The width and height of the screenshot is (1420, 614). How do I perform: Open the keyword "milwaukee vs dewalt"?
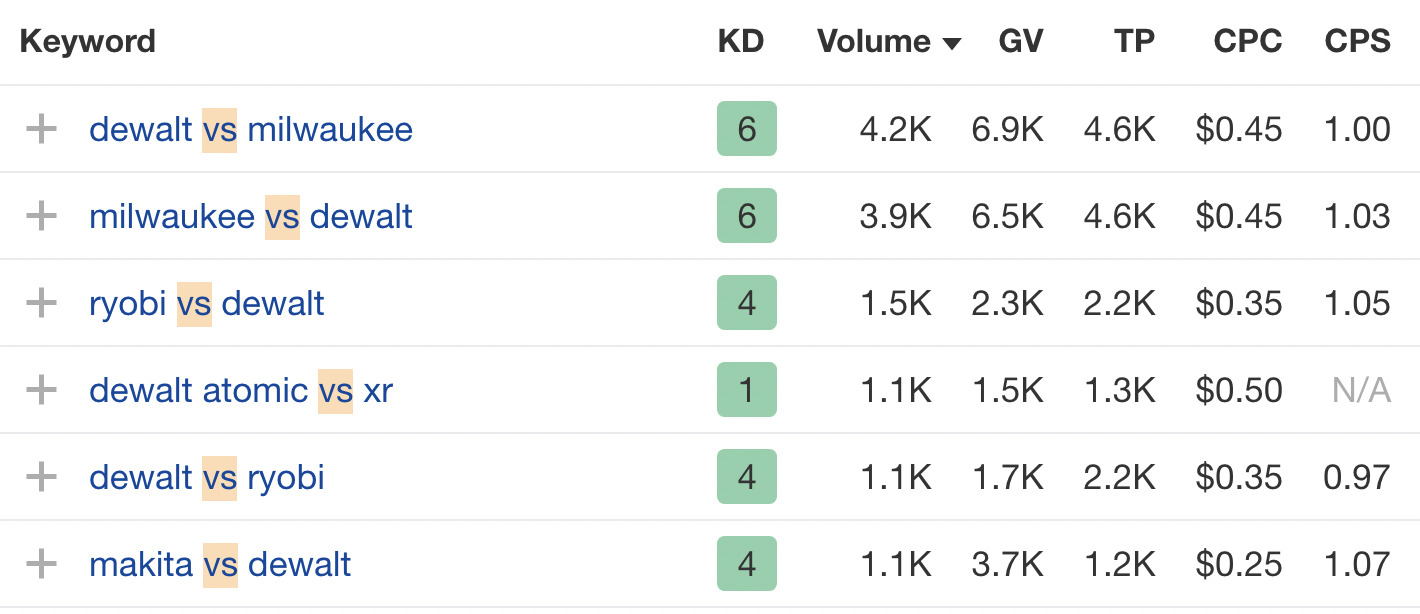click(x=250, y=216)
